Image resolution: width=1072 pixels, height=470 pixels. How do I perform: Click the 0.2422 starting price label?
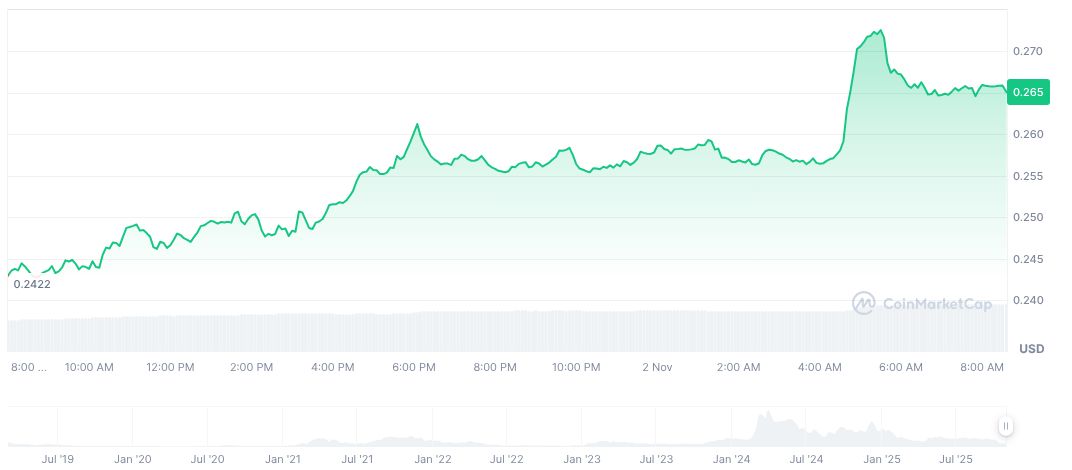pyautogui.click(x=31, y=284)
